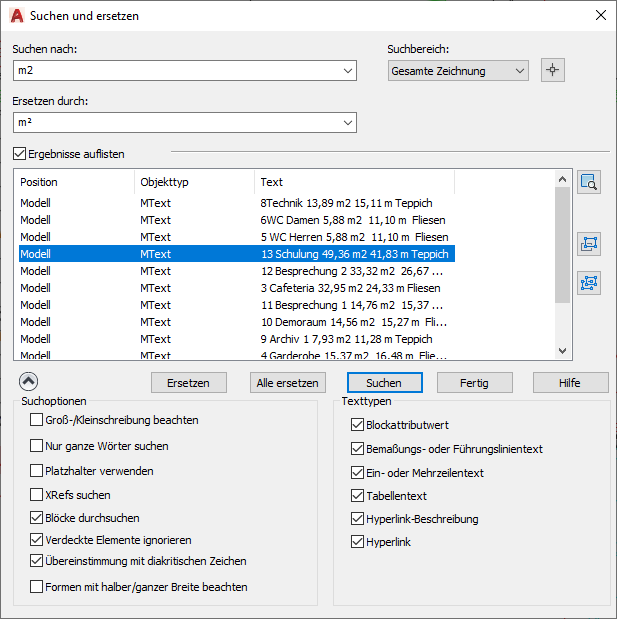
Task: Zoom to the highlighted result using magnifier icon
Action: point(589,182)
